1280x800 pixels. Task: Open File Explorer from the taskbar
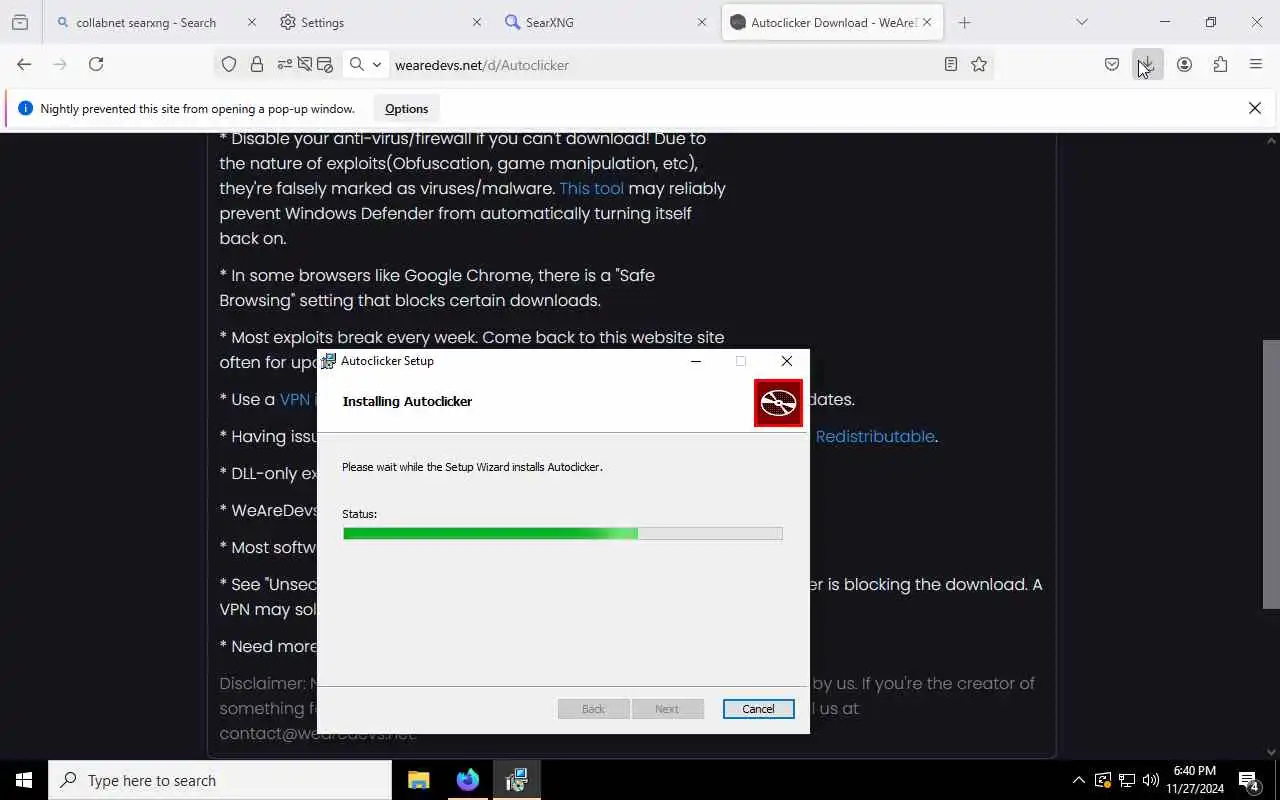[419, 780]
